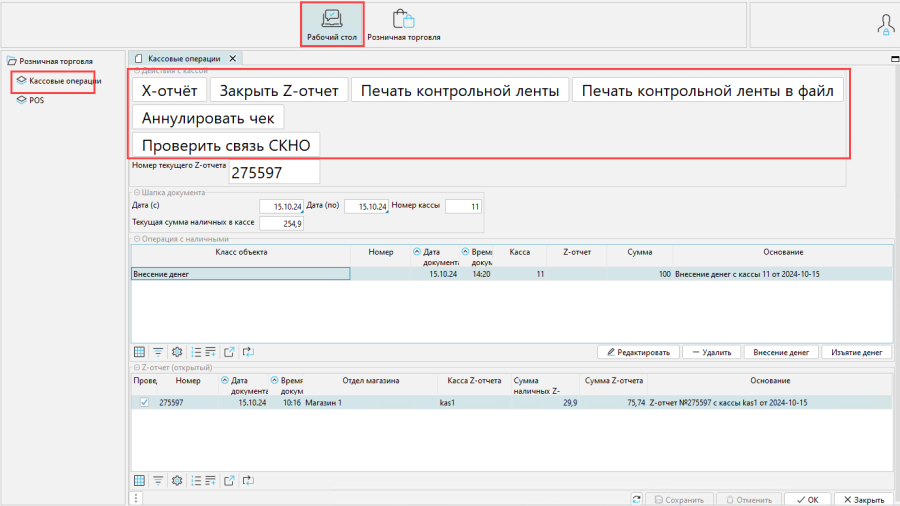Open the Розничная торговля shopping bag icon

point(403,24)
